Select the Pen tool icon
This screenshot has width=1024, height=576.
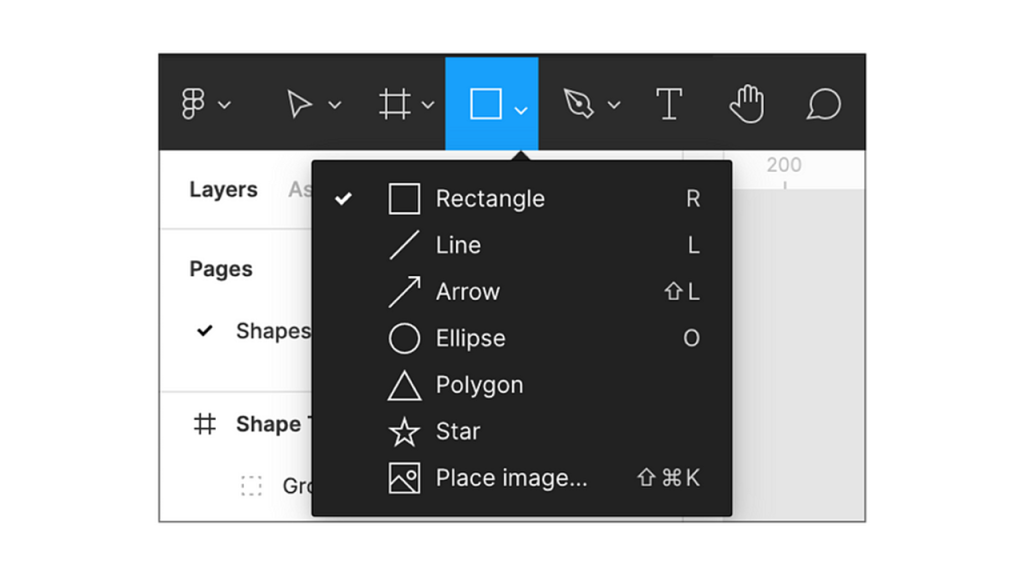[x=579, y=104]
